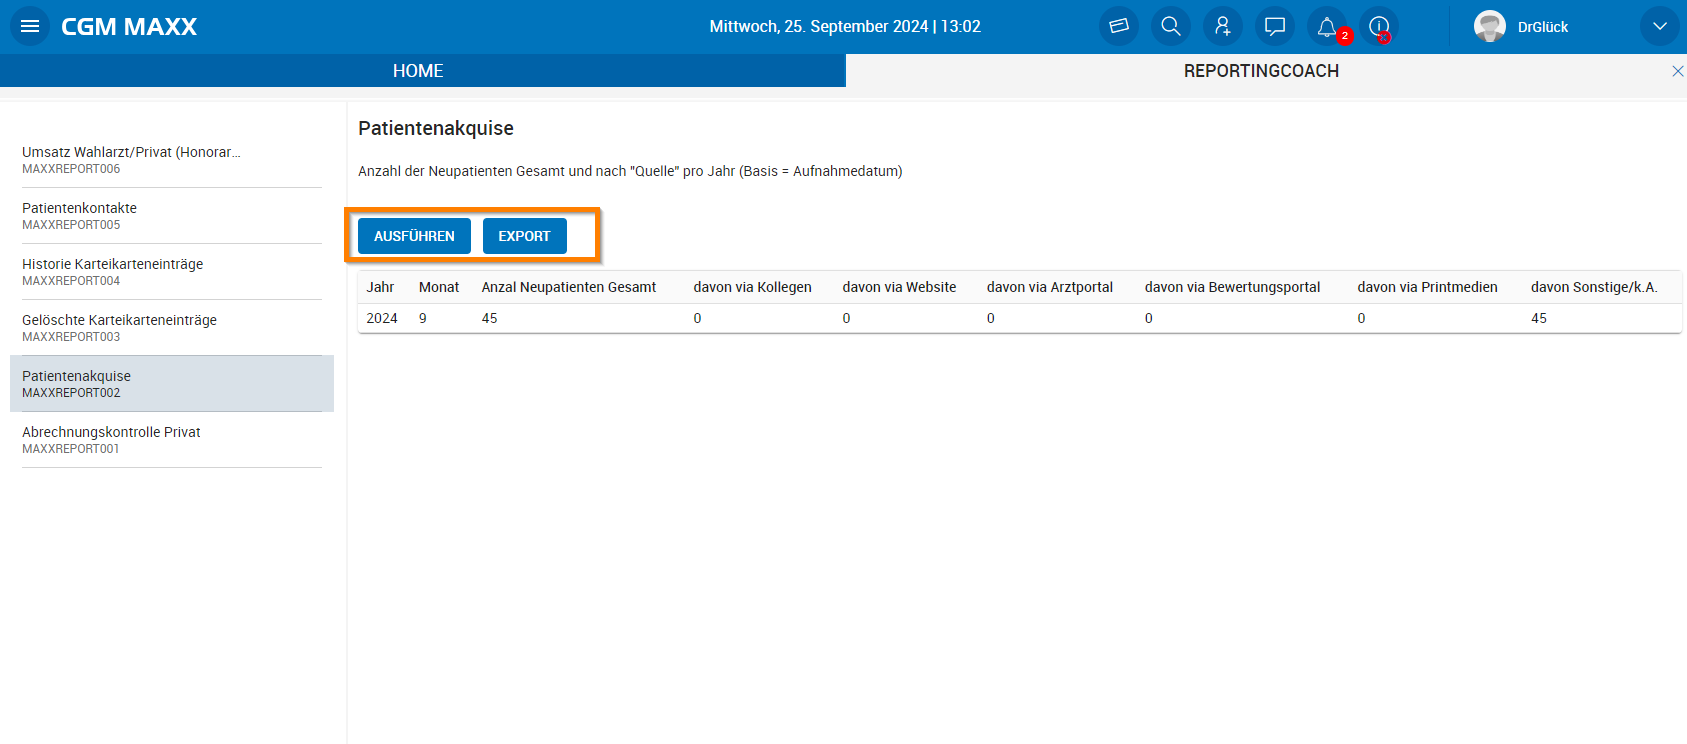The height and width of the screenshot is (744, 1687).
Task: Open Umsatz Wahlarzt/Privat report
Action: click(x=172, y=160)
